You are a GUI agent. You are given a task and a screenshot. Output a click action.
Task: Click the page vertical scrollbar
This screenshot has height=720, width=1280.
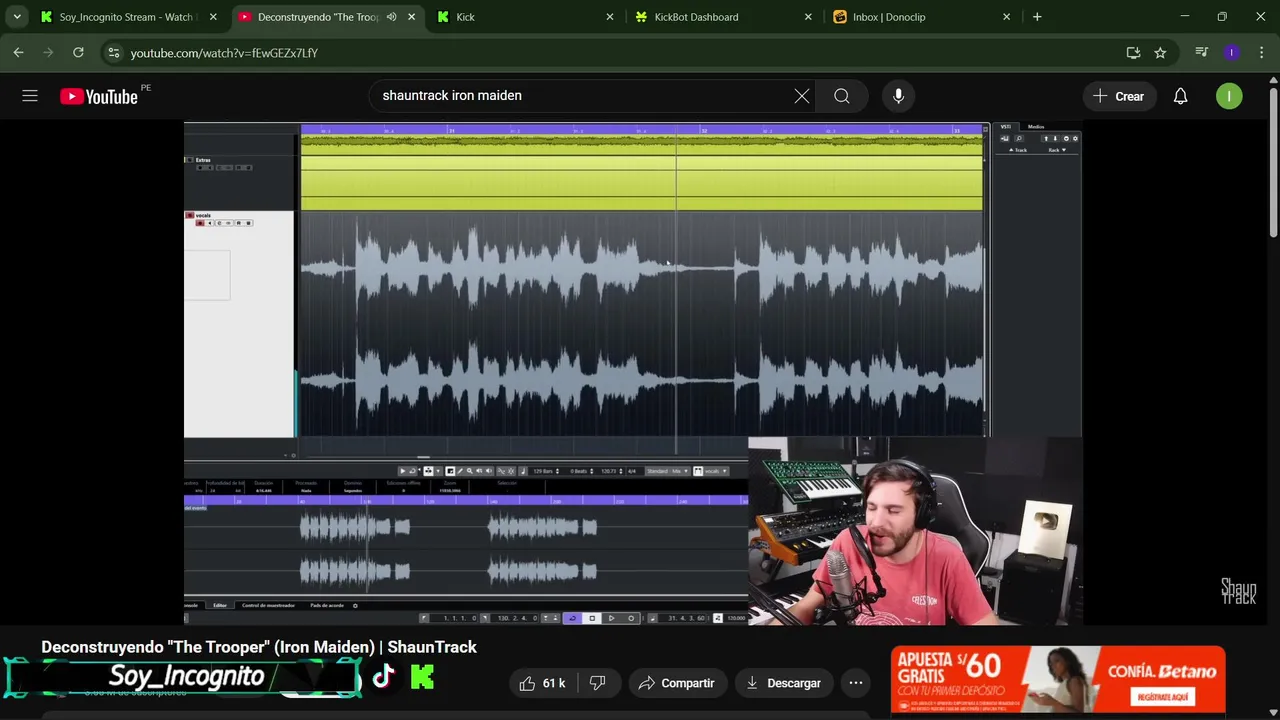pos(1273,160)
